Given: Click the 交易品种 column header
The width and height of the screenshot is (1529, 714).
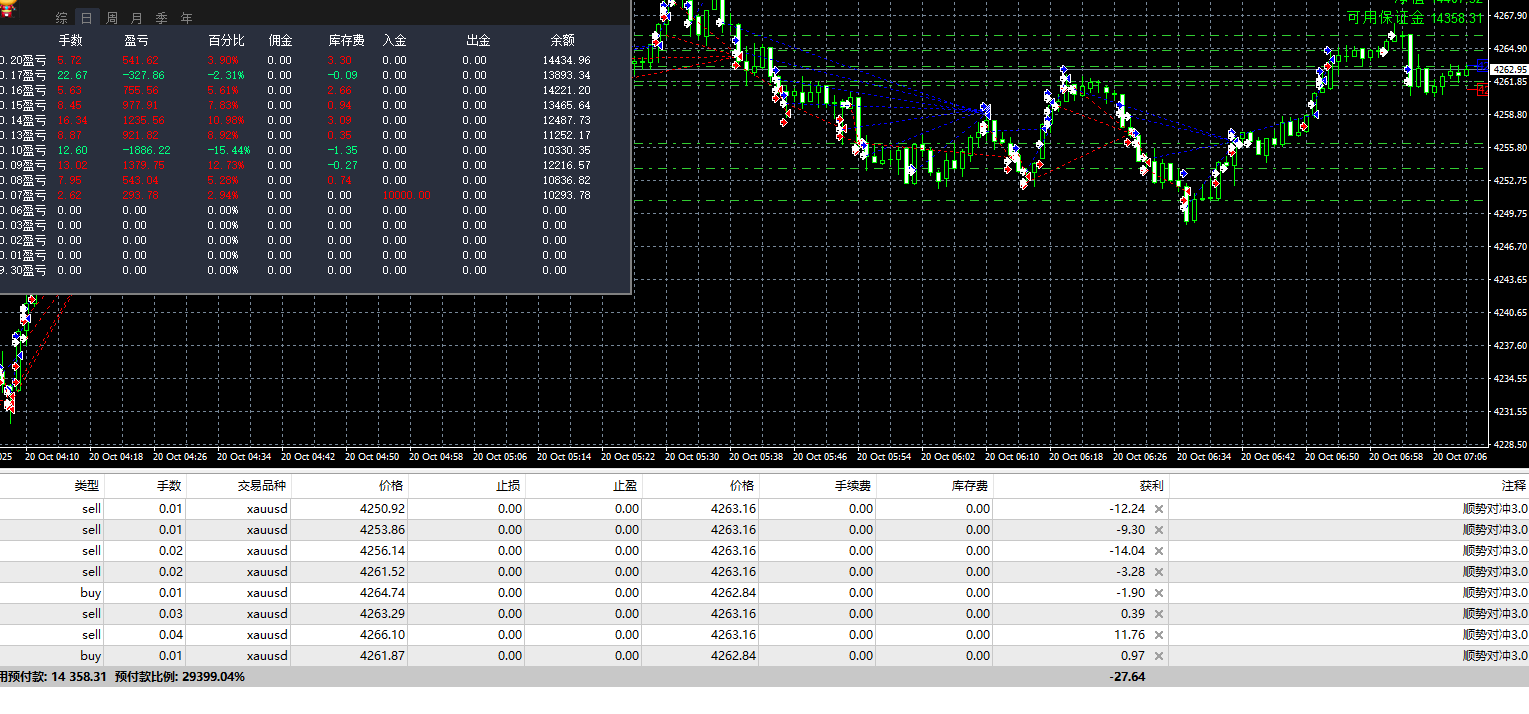Looking at the screenshot, I should tap(261, 486).
